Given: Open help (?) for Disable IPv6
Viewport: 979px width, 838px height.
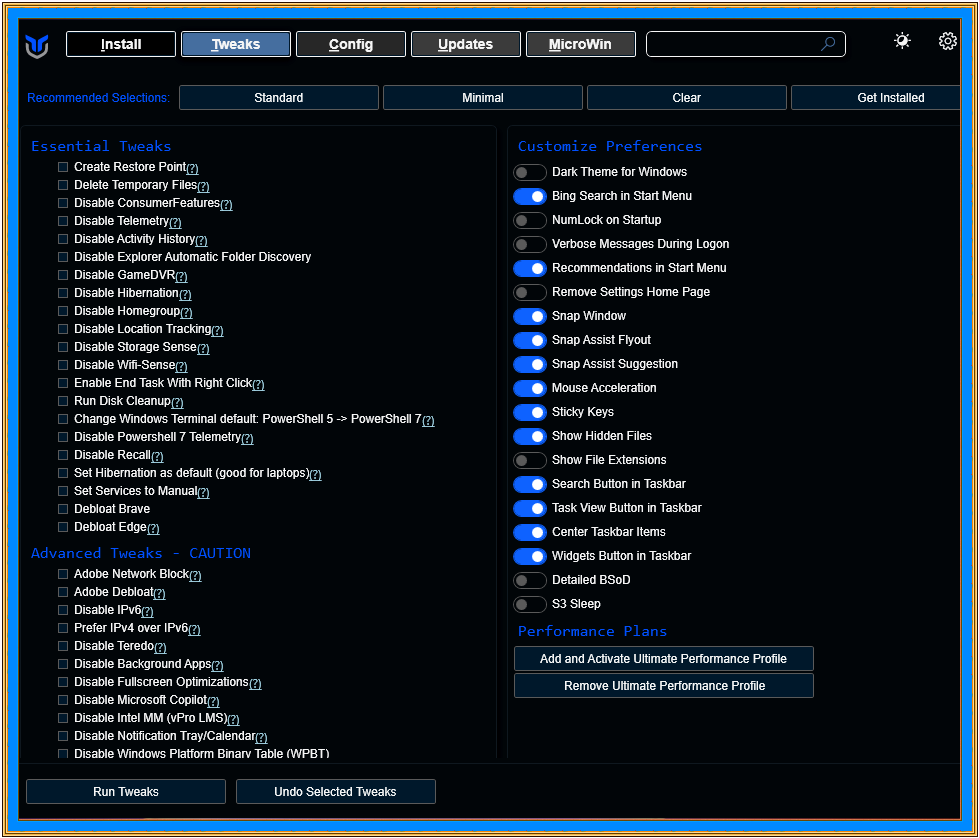Looking at the screenshot, I should (147, 612).
